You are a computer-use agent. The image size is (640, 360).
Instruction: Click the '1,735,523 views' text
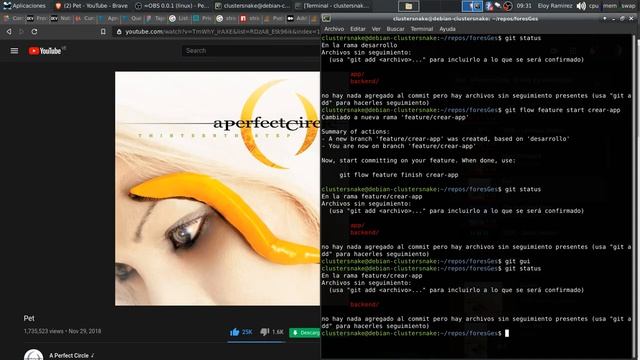coord(43,331)
